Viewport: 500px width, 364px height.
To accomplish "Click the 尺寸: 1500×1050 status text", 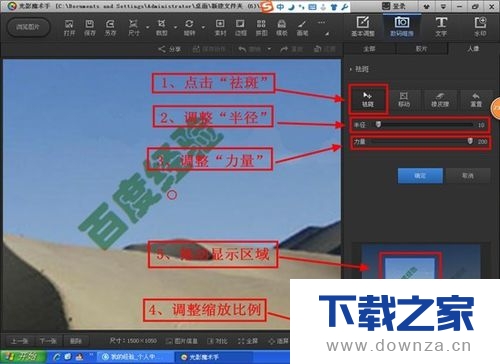I will (133, 341).
